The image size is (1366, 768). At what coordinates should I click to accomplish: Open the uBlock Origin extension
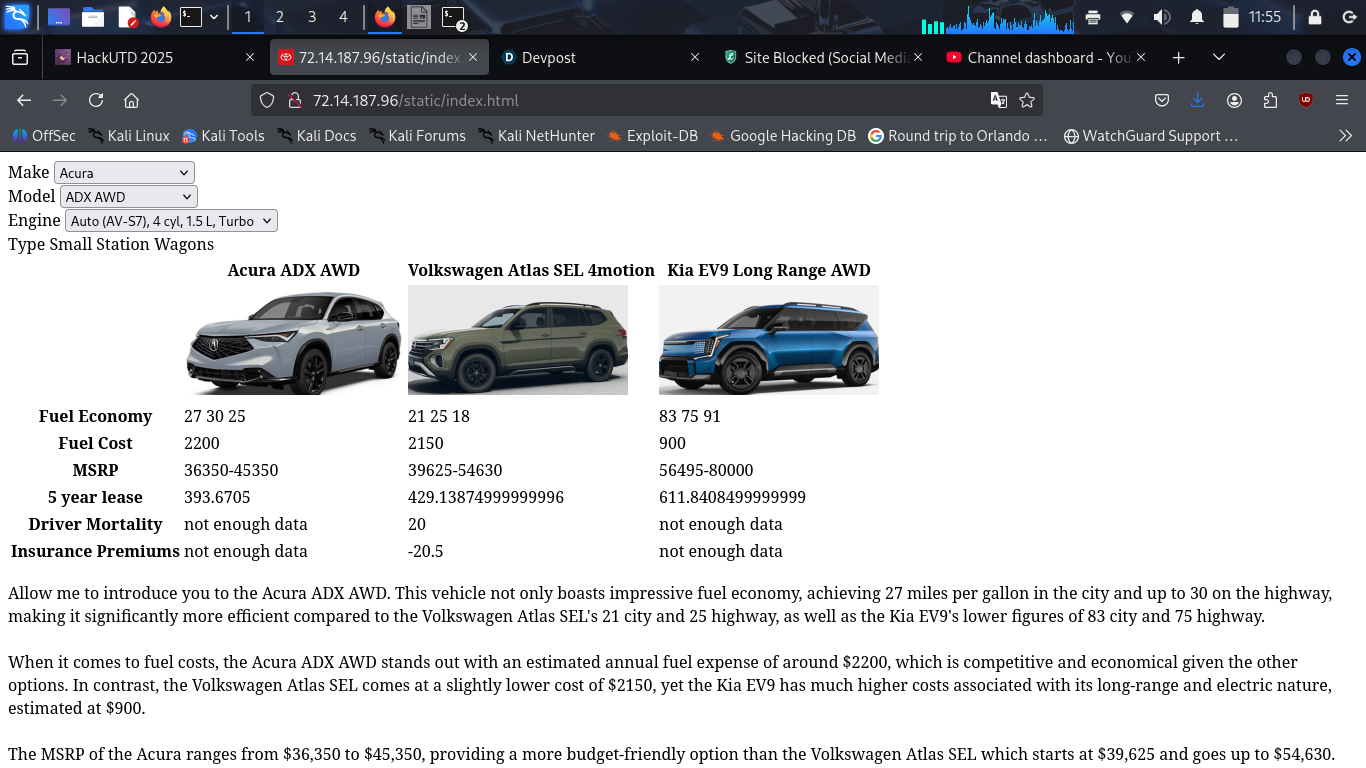1306,100
